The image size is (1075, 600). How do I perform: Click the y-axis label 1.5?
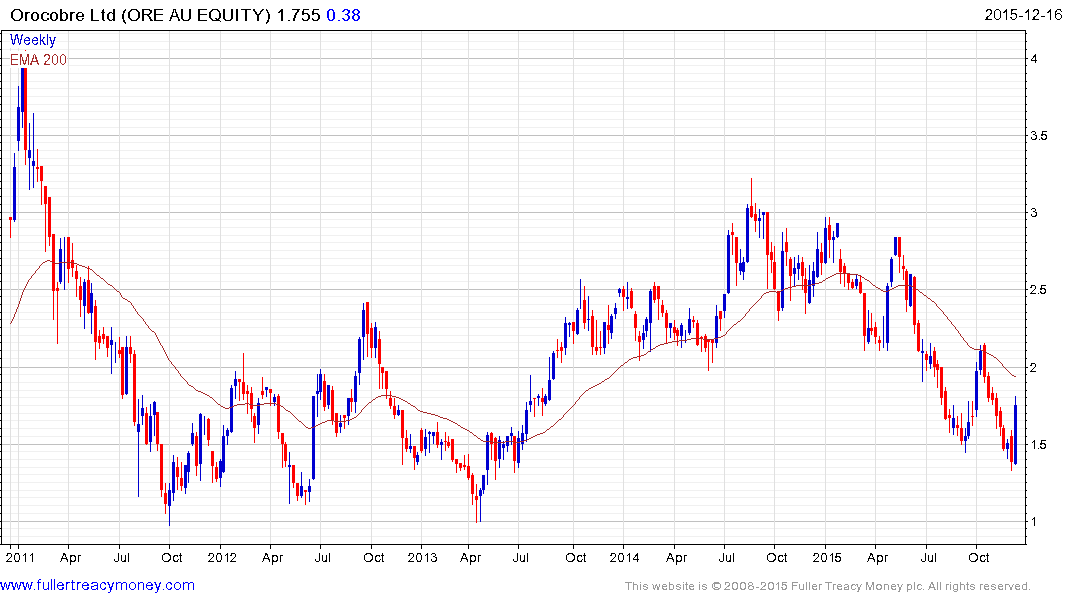(1039, 444)
